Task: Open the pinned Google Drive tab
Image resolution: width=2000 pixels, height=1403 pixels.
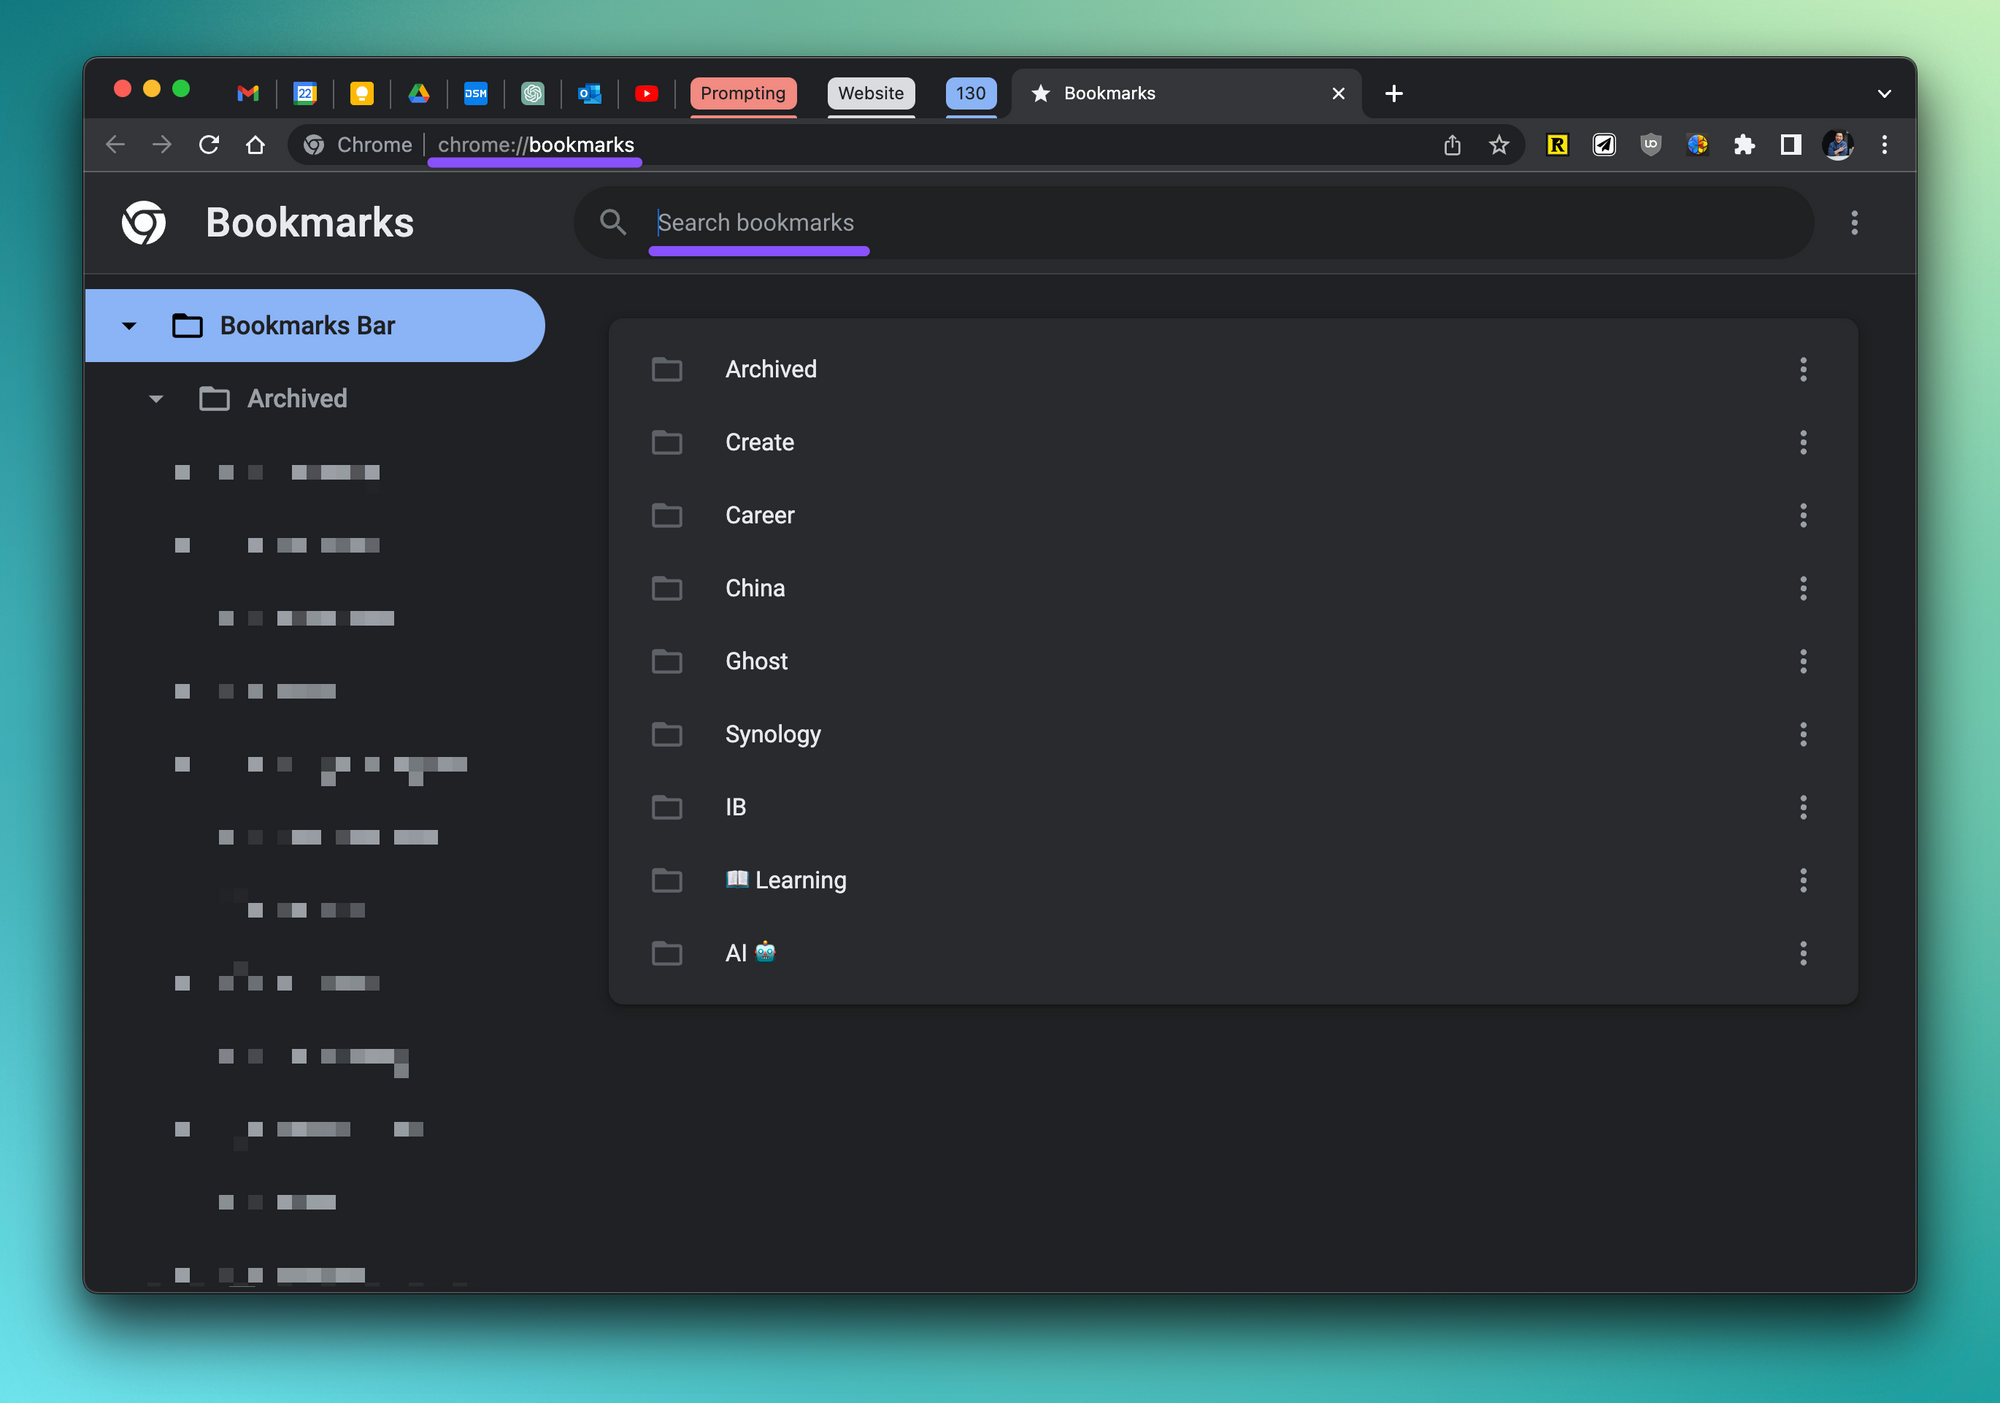Action: 419,93
